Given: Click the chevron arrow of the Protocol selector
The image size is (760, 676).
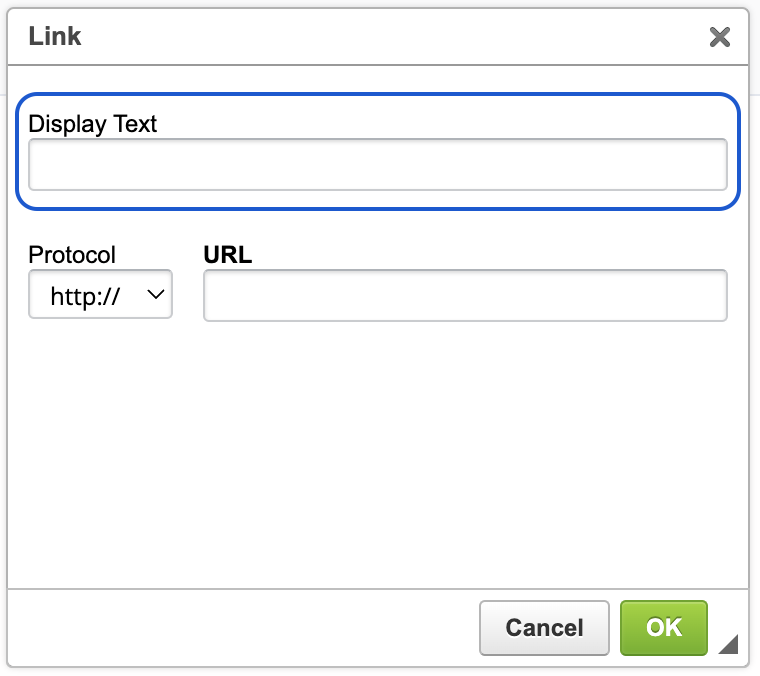Looking at the screenshot, I should [x=156, y=294].
